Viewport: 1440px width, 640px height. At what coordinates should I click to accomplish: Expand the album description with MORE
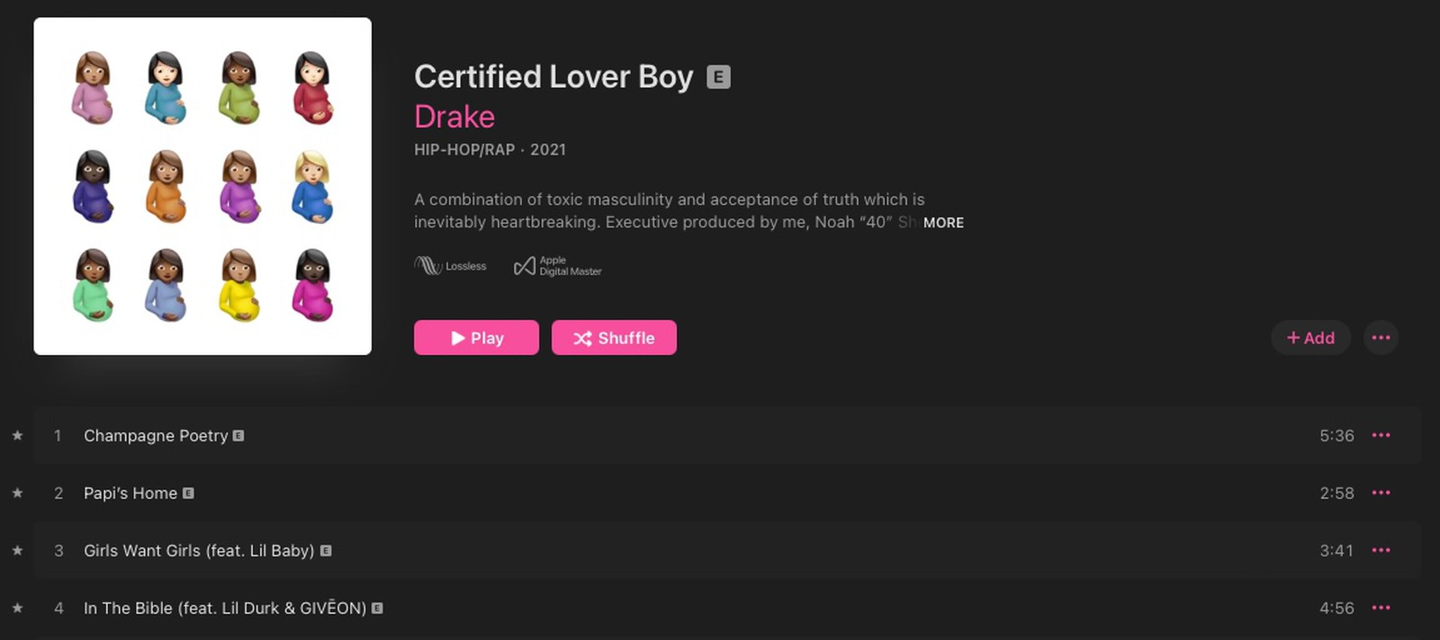coord(943,223)
